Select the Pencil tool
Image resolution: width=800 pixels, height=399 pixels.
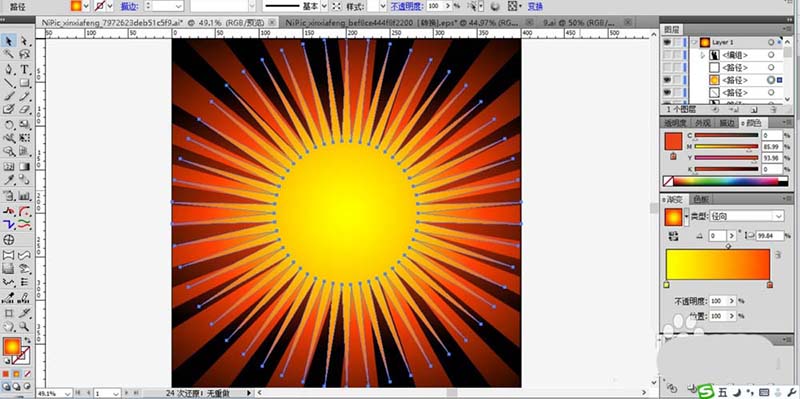[24, 96]
